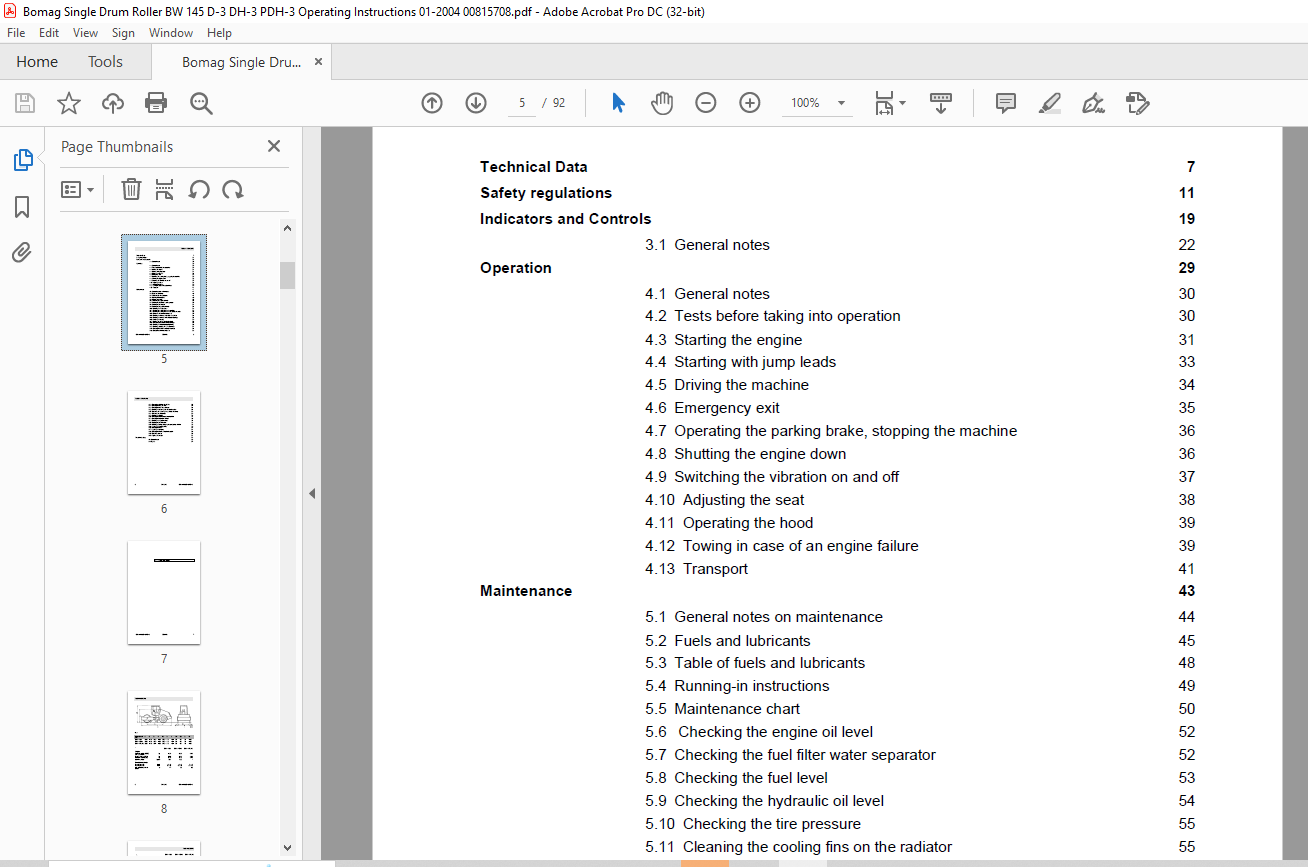Open the fit page options dropdown
Screen dimensions: 1308x867
coord(890,103)
